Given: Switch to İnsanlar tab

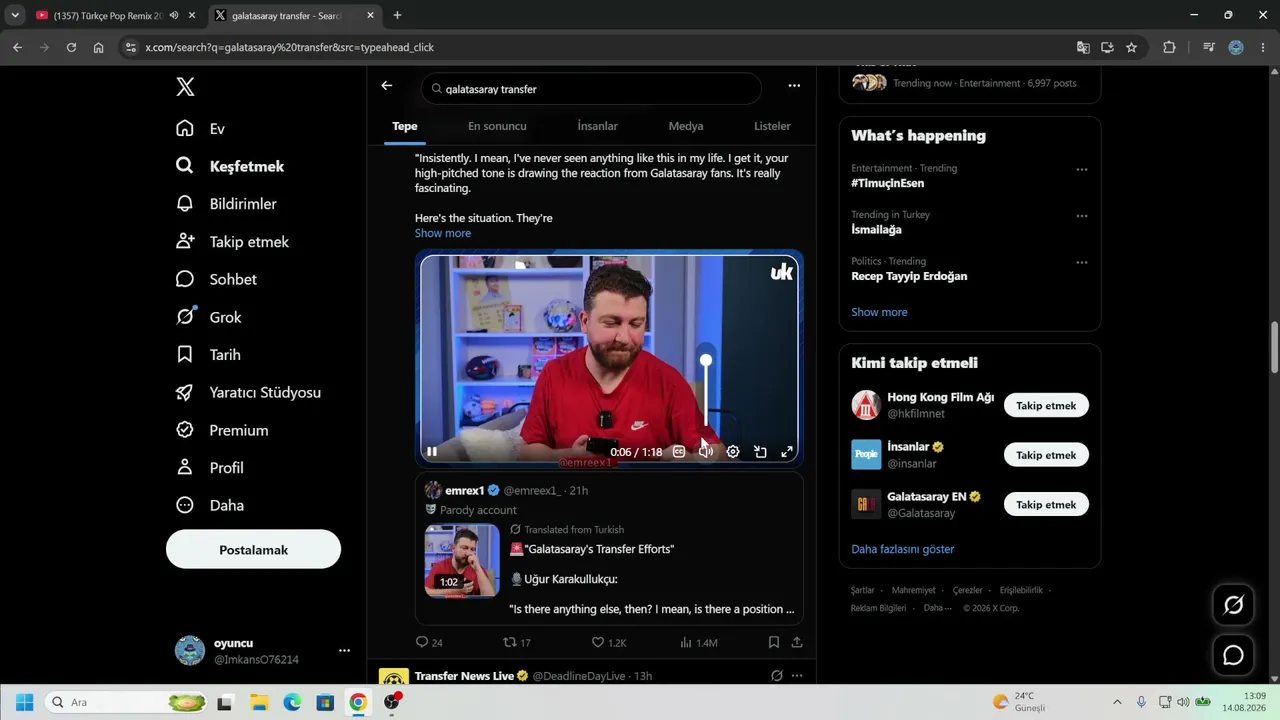Looking at the screenshot, I should (597, 126).
